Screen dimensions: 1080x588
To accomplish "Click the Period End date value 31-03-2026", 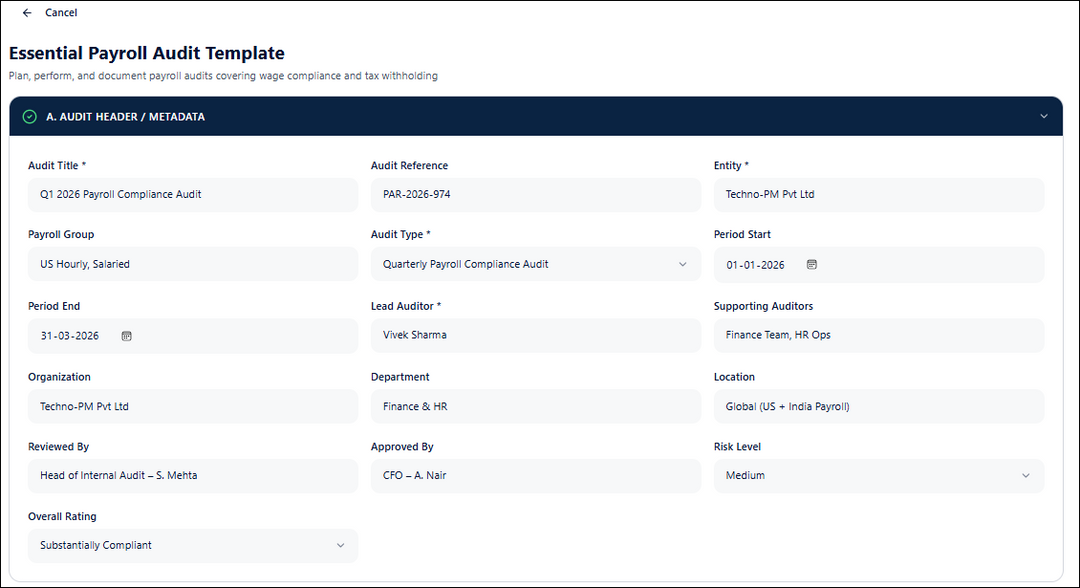I will (x=70, y=336).
